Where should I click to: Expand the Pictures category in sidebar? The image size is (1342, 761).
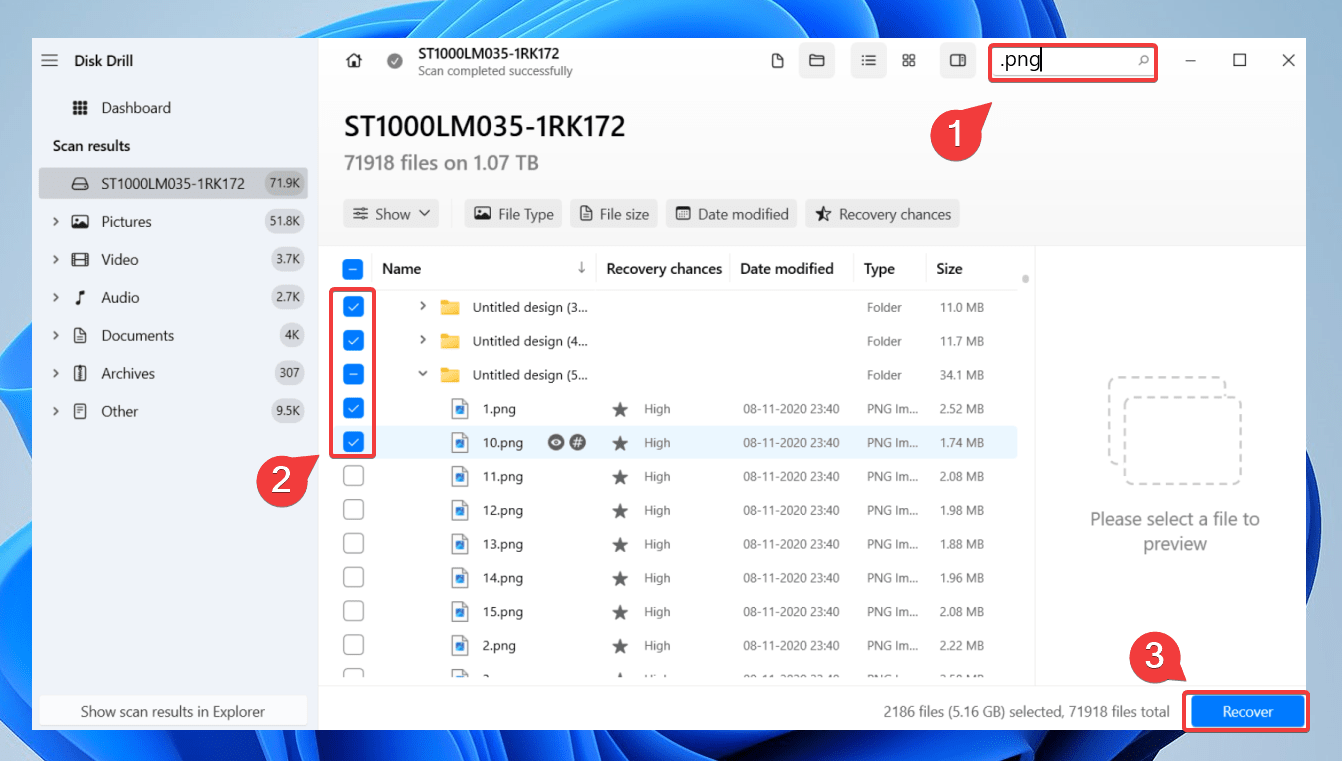(56, 222)
